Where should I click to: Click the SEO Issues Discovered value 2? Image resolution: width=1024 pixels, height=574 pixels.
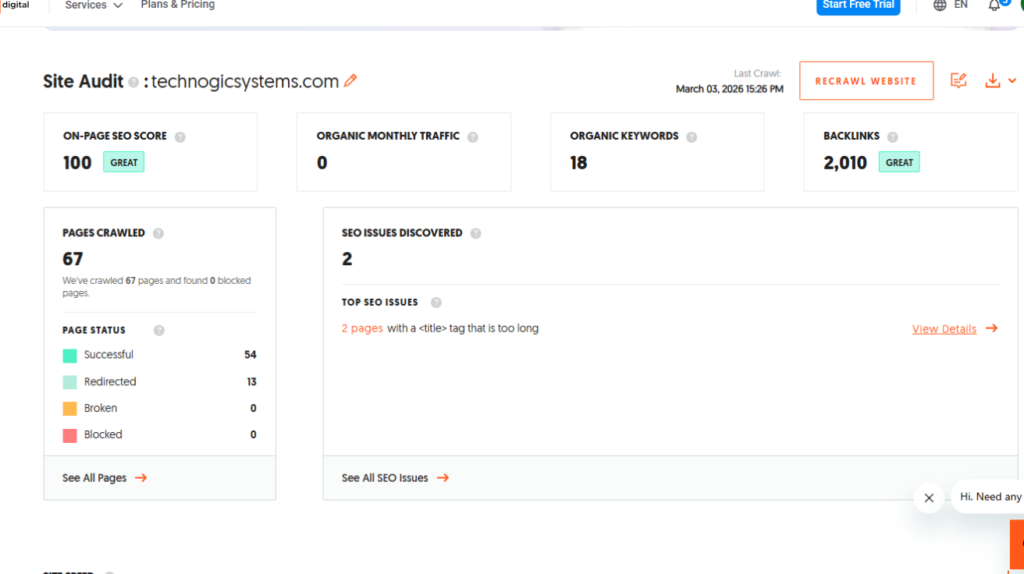347,259
